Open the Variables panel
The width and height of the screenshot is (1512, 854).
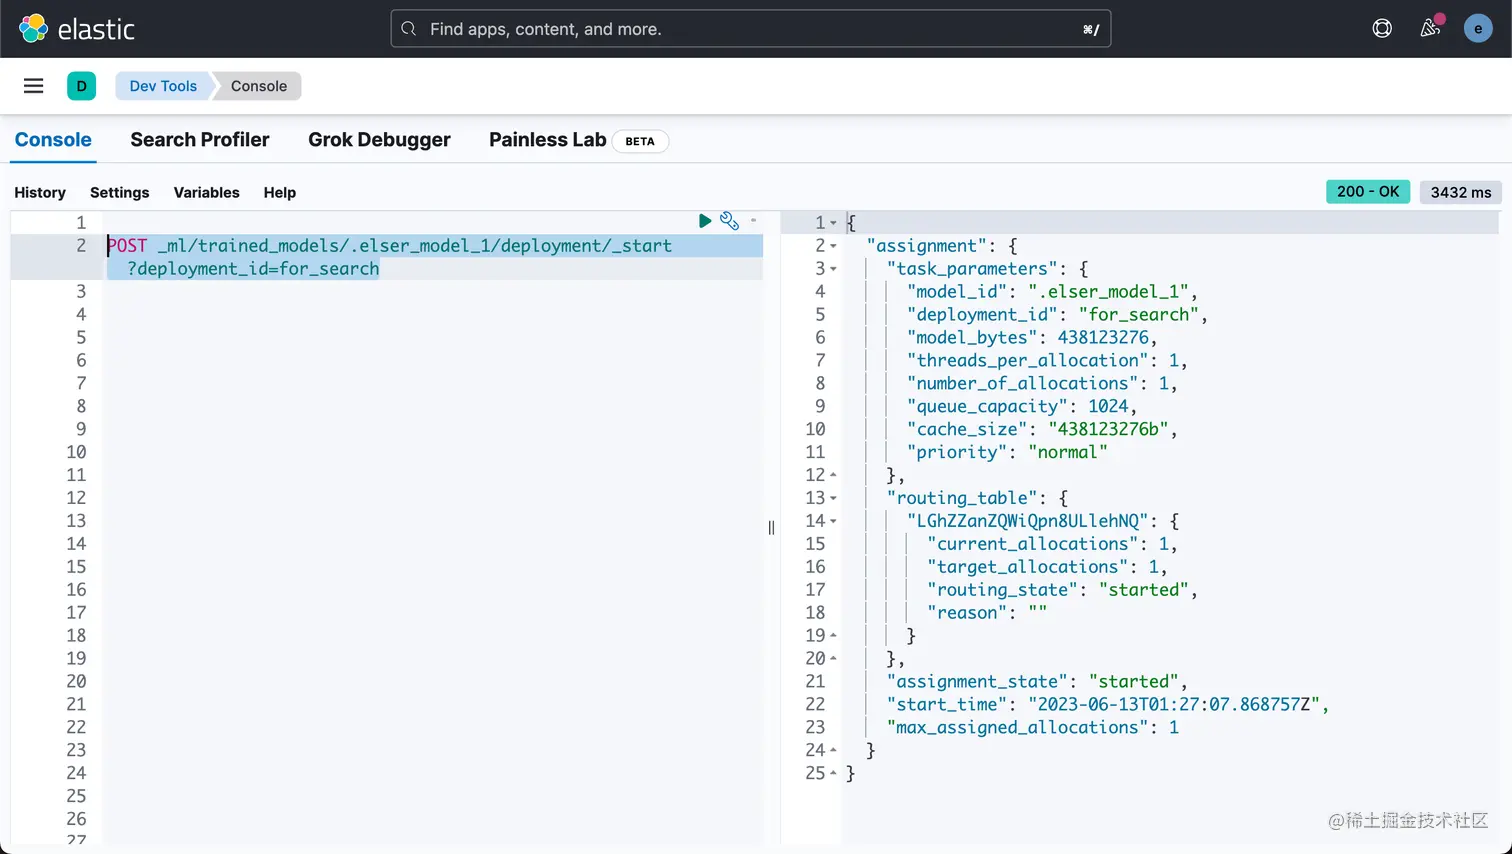[206, 192]
